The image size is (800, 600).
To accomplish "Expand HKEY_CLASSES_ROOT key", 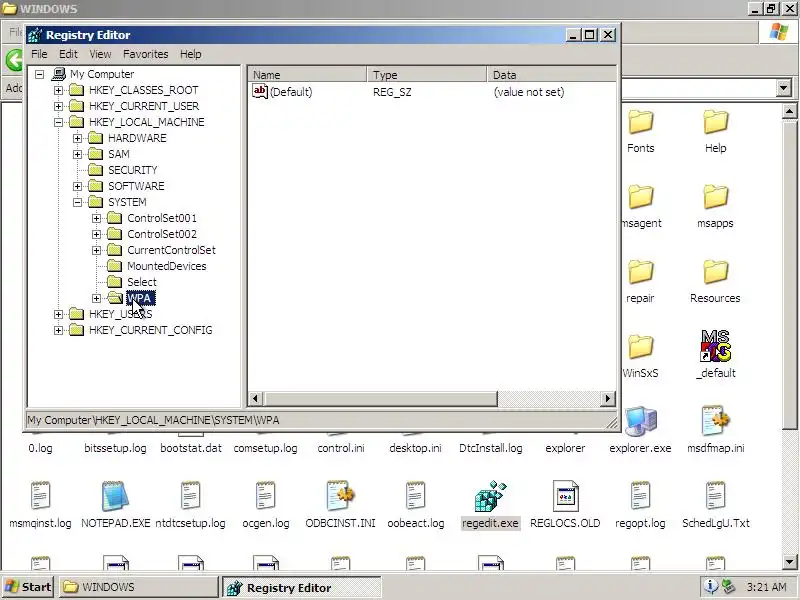I will pos(59,90).
